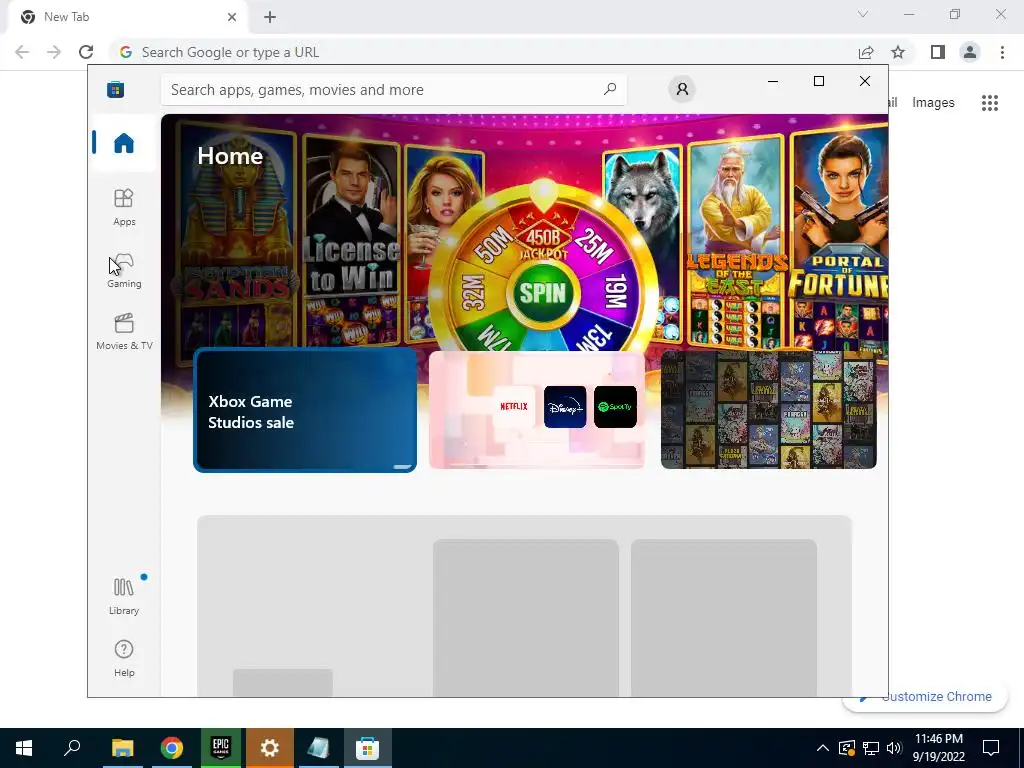Open a new Chrome tab
The width and height of the screenshot is (1024, 768).
270,17
